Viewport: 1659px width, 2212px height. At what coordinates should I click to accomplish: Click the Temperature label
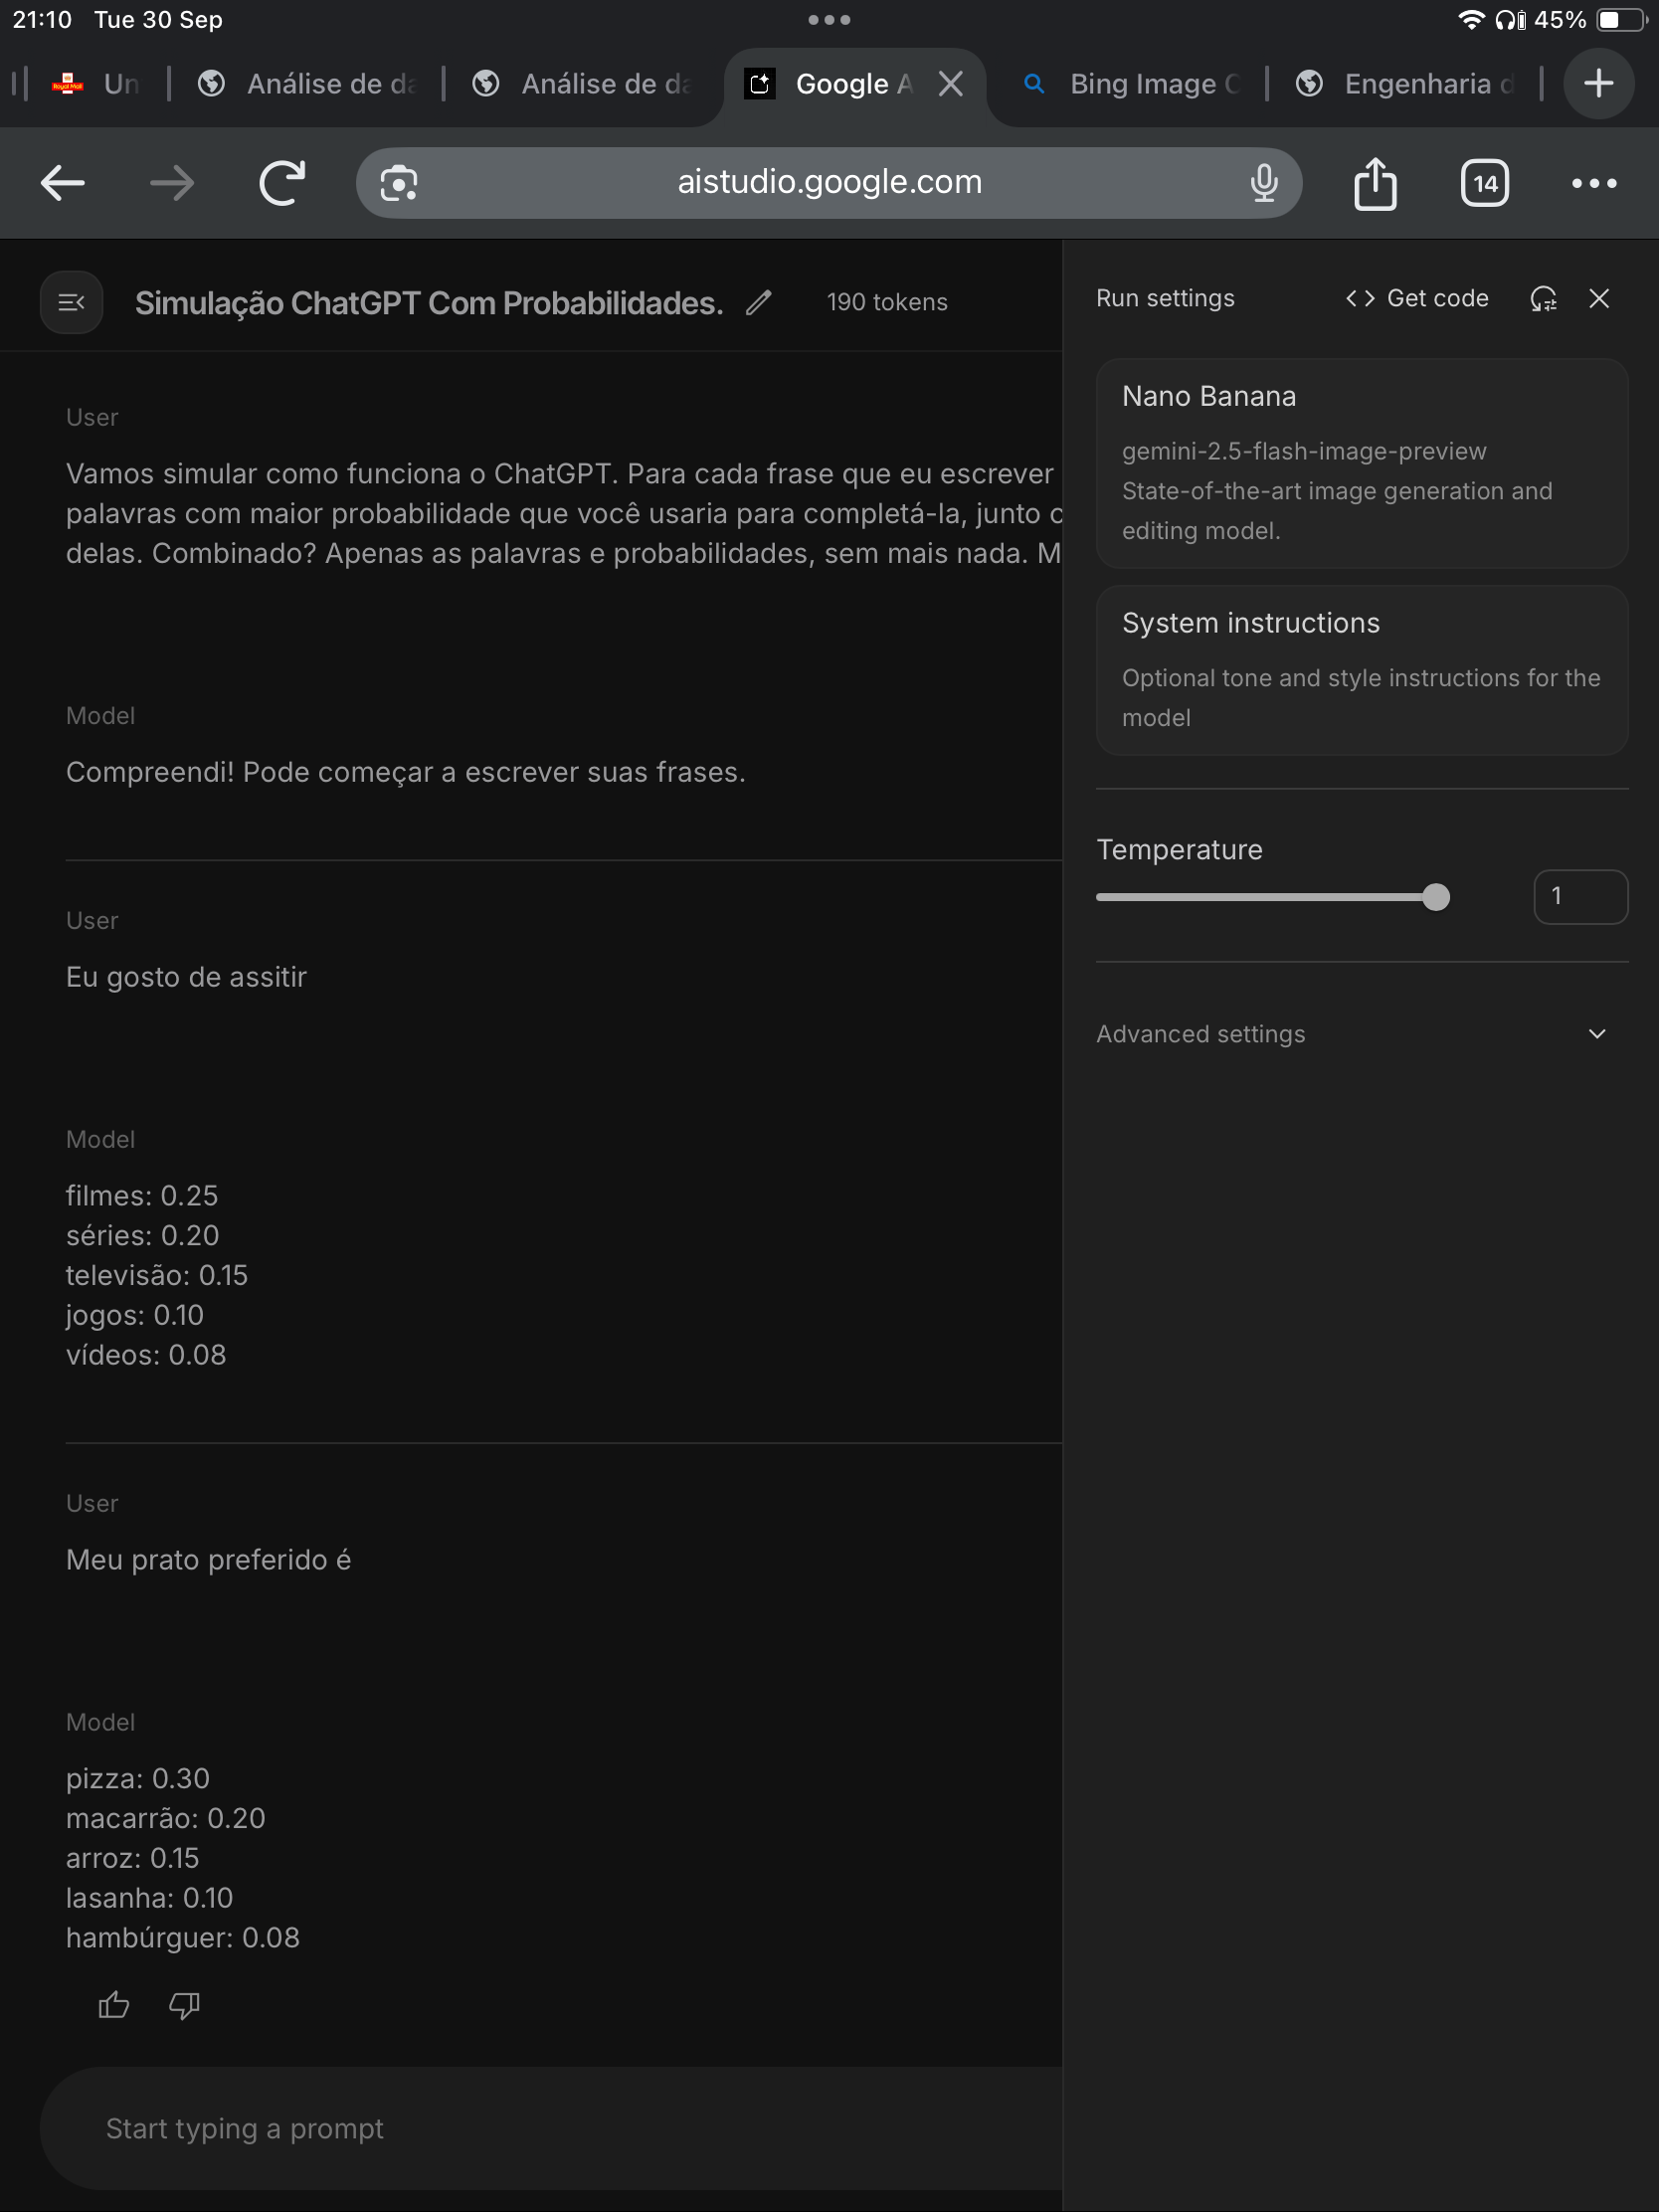click(1179, 849)
